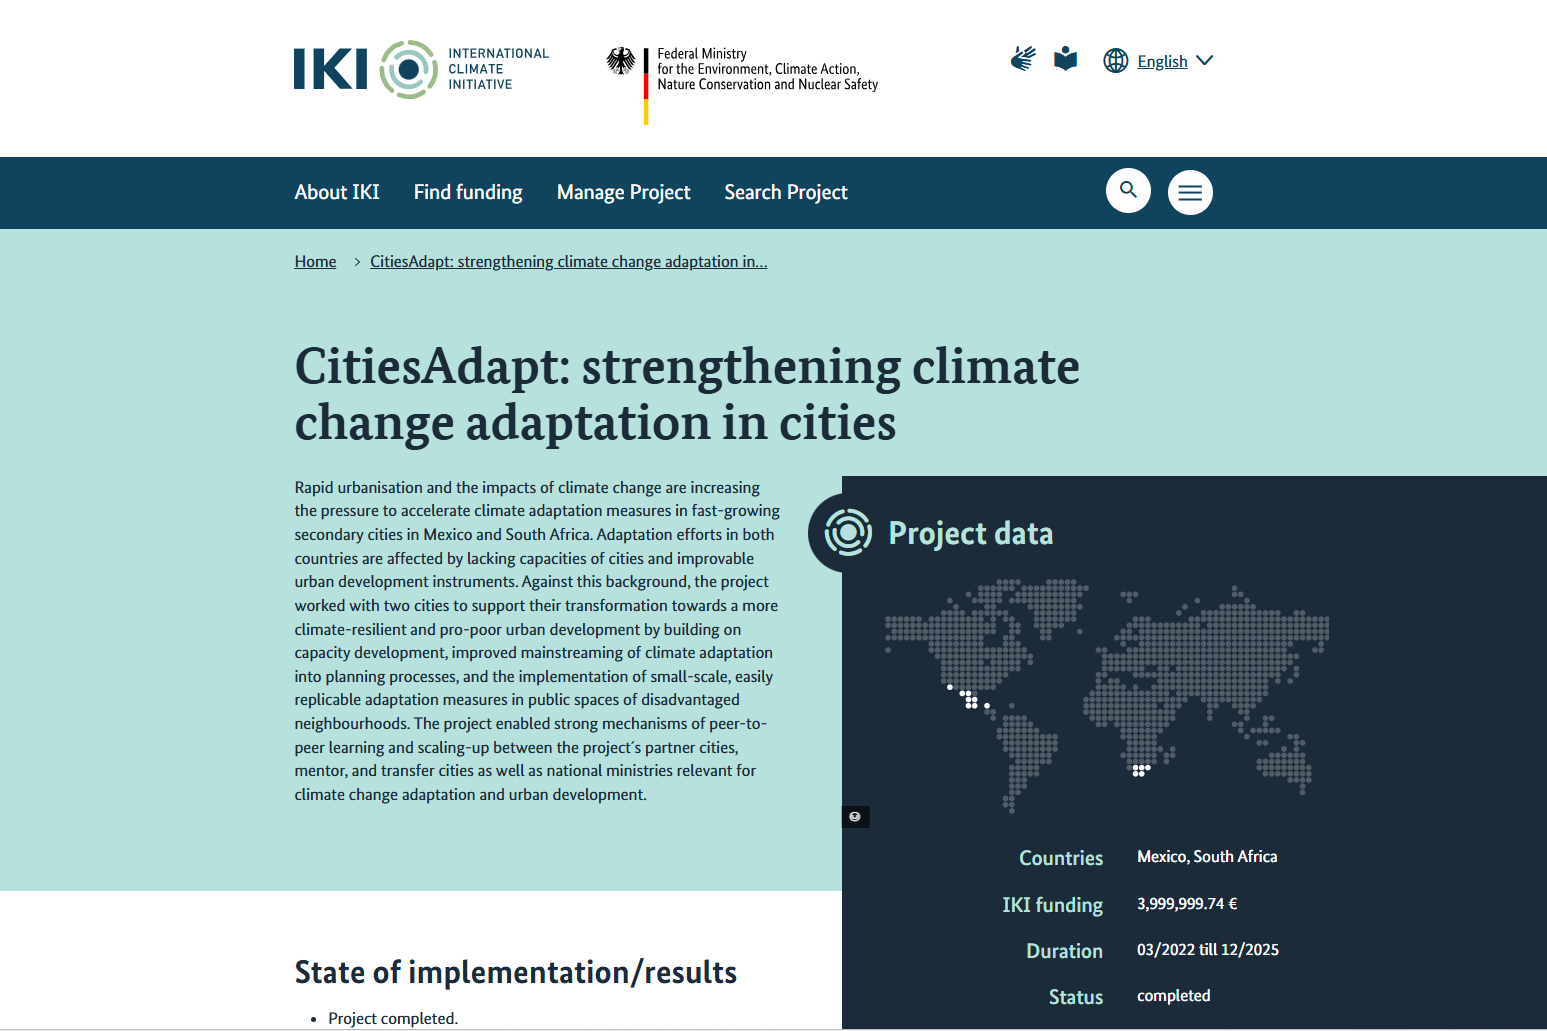Click the 'IKI funding' label

(x=1053, y=905)
